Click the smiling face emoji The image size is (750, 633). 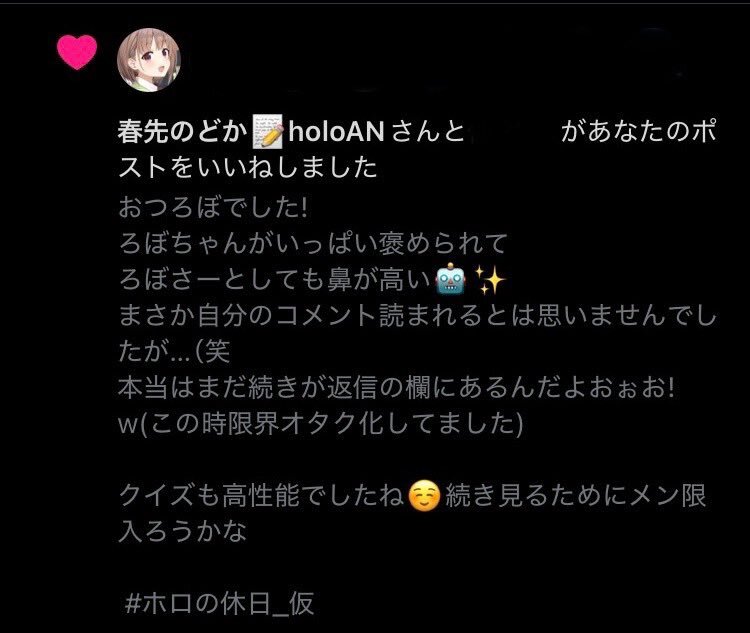424,496
